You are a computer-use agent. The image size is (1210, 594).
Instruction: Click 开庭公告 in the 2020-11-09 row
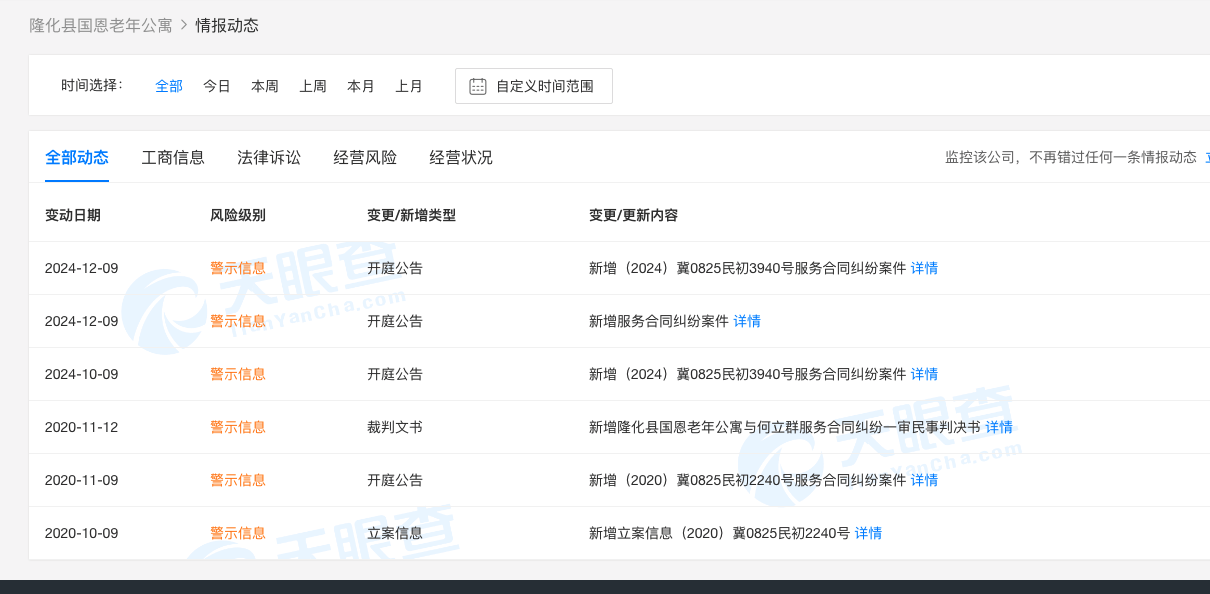395,480
